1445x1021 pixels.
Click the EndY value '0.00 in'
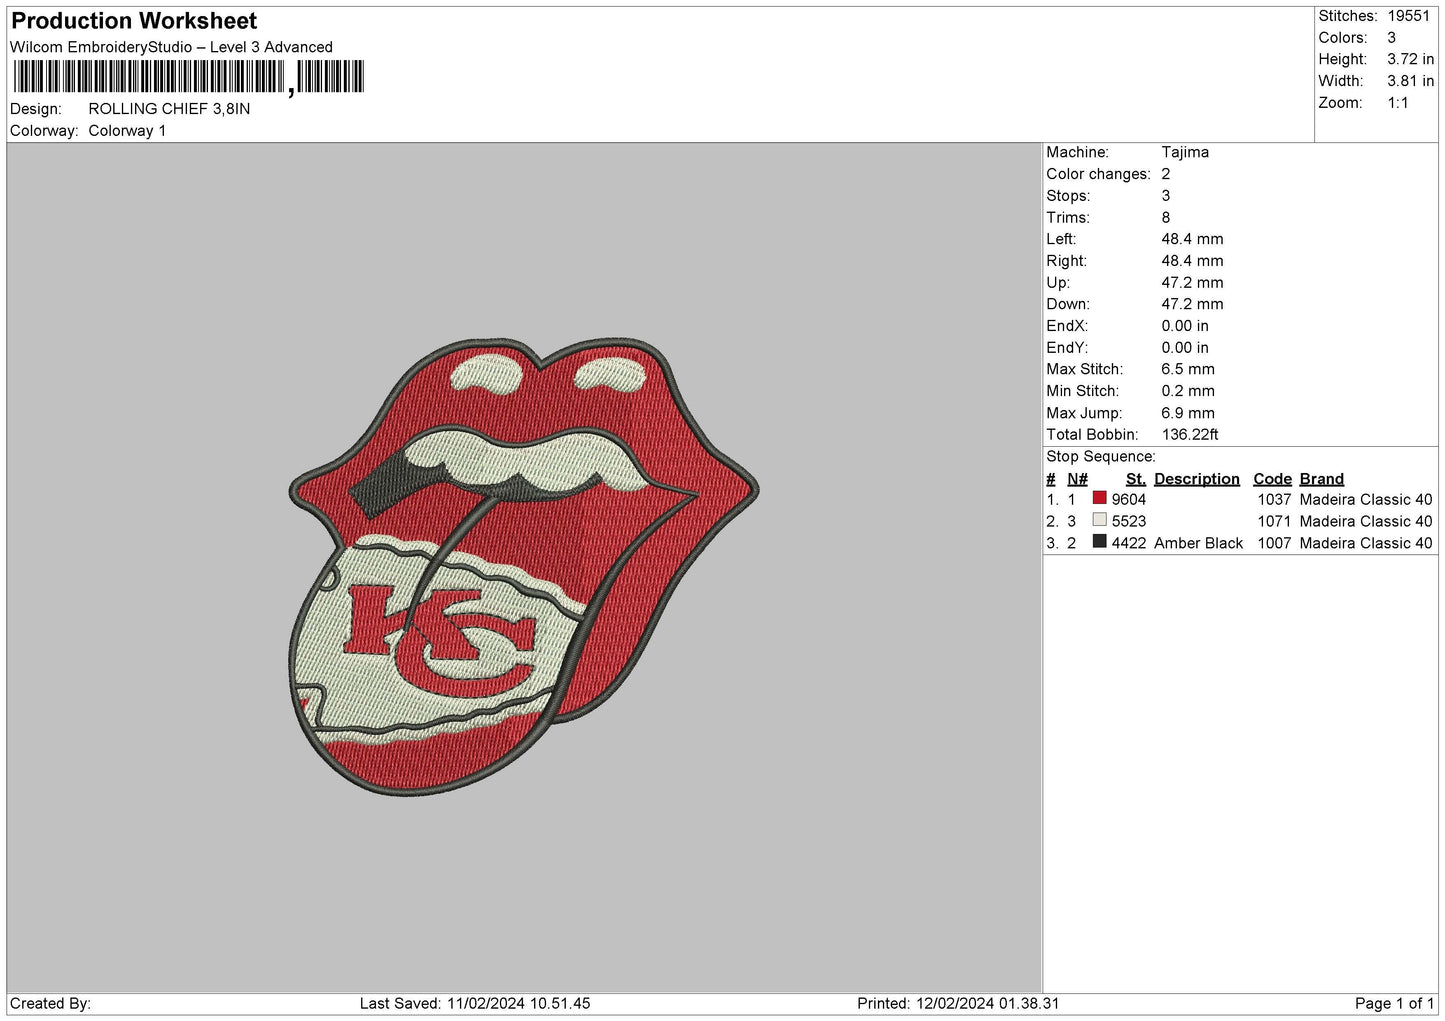pyautogui.click(x=1185, y=348)
